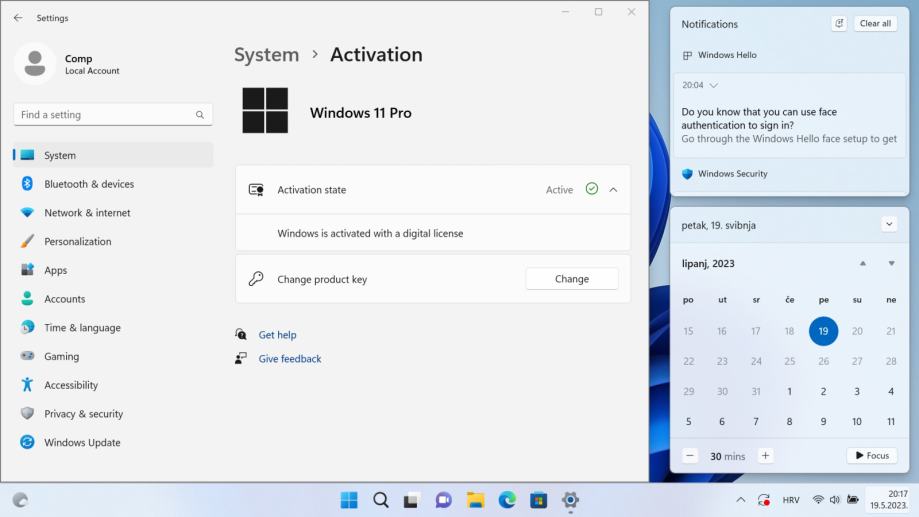Open the Get help link

pos(277,335)
